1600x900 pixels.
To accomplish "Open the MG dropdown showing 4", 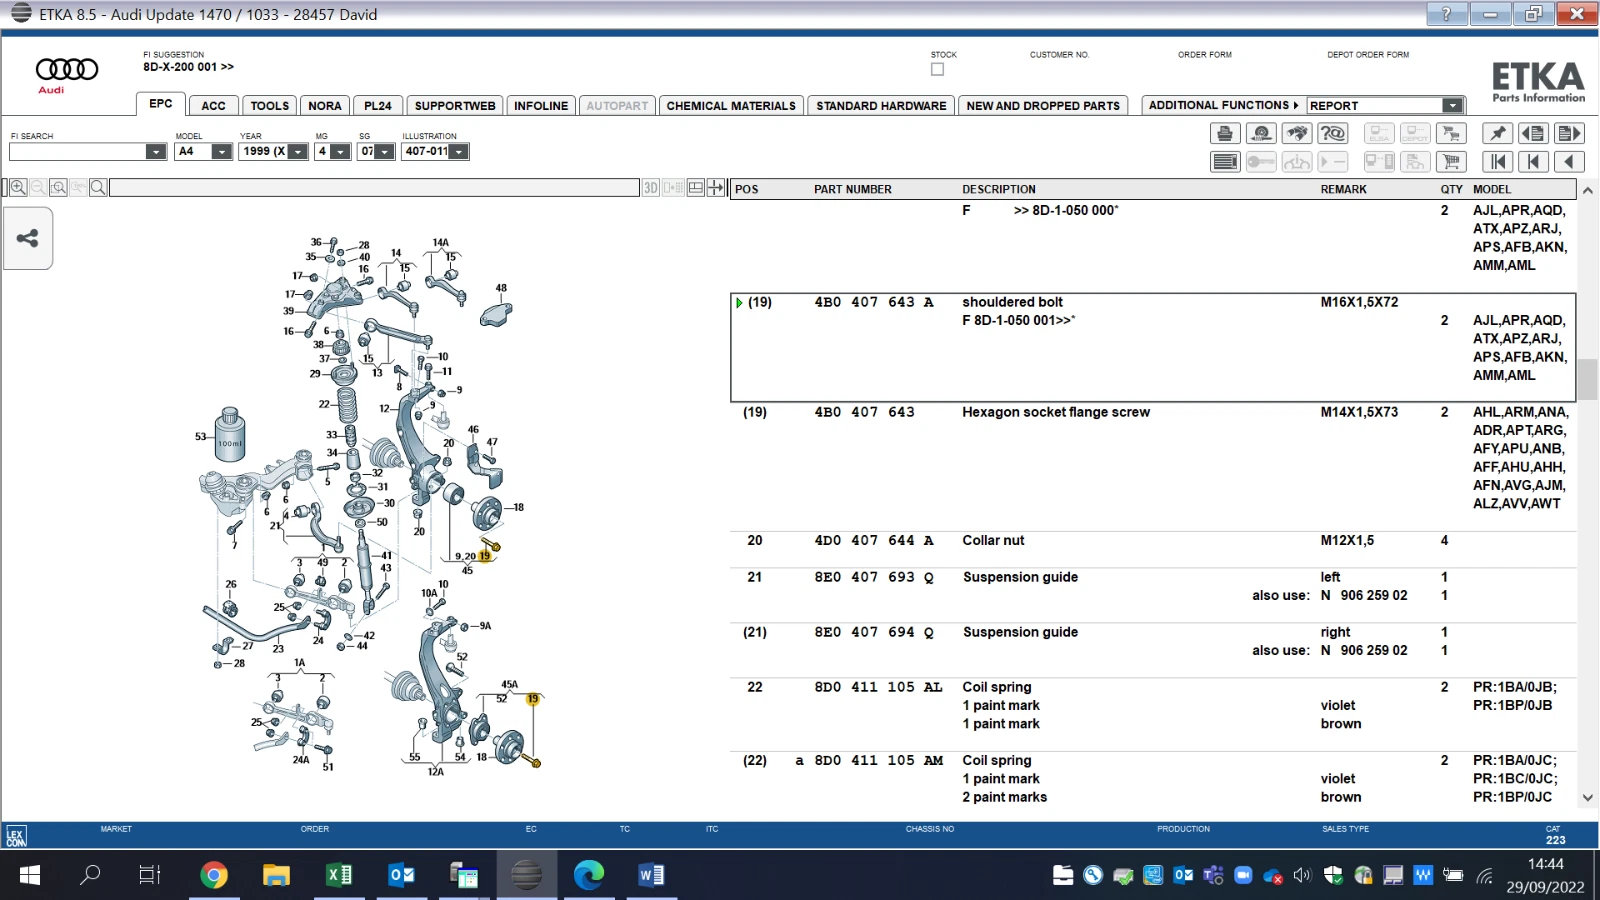I will coord(340,151).
